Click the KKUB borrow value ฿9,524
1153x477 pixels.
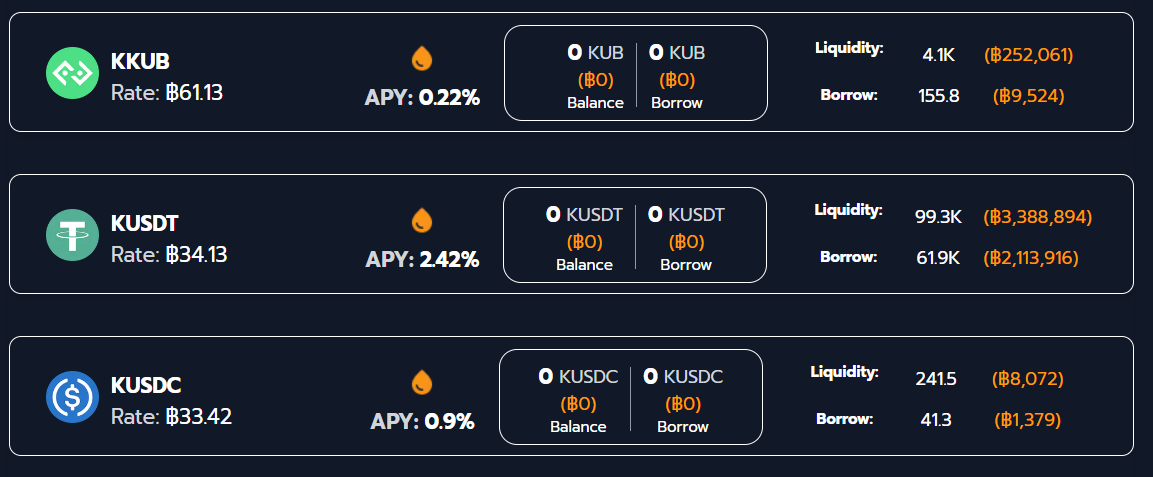1029,96
